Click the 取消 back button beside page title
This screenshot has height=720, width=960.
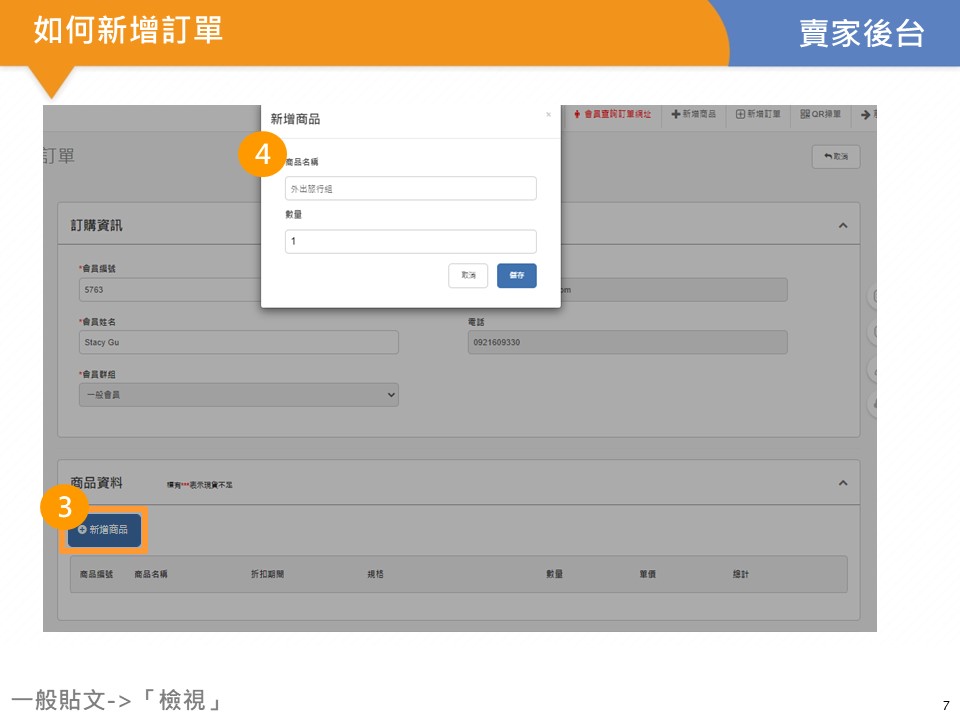[835, 157]
